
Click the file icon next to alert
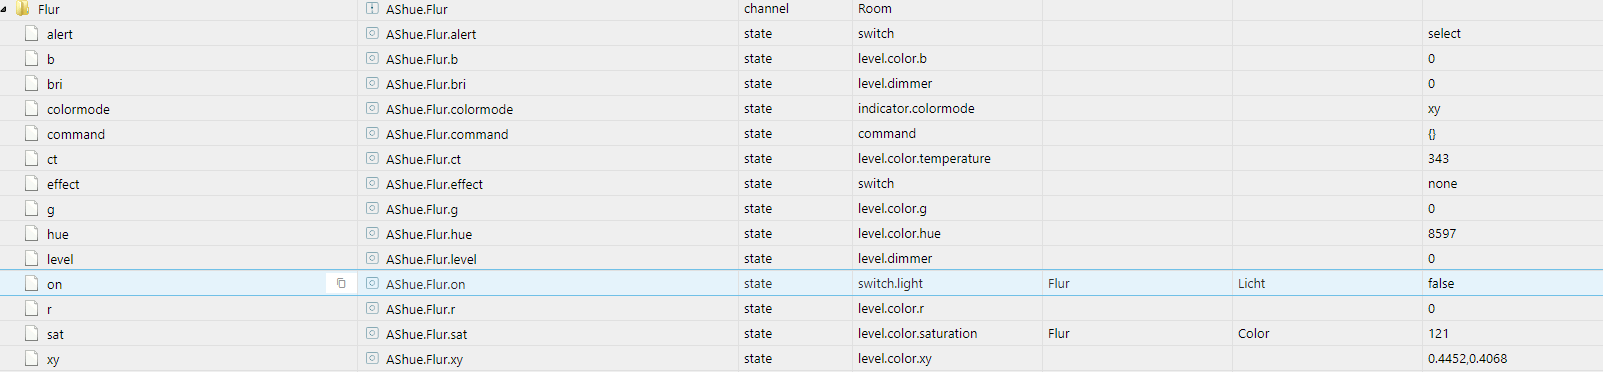(x=32, y=33)
